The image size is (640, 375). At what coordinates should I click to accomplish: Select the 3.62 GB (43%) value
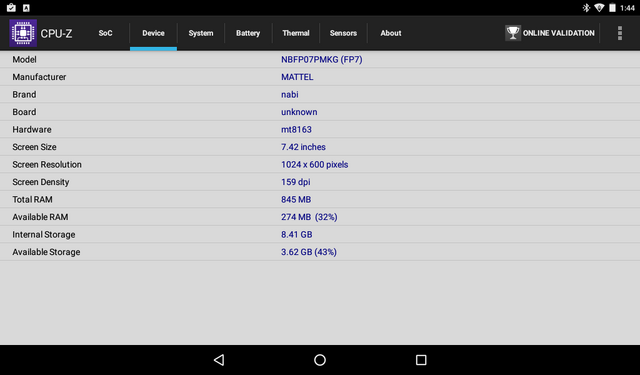[309, 252]
